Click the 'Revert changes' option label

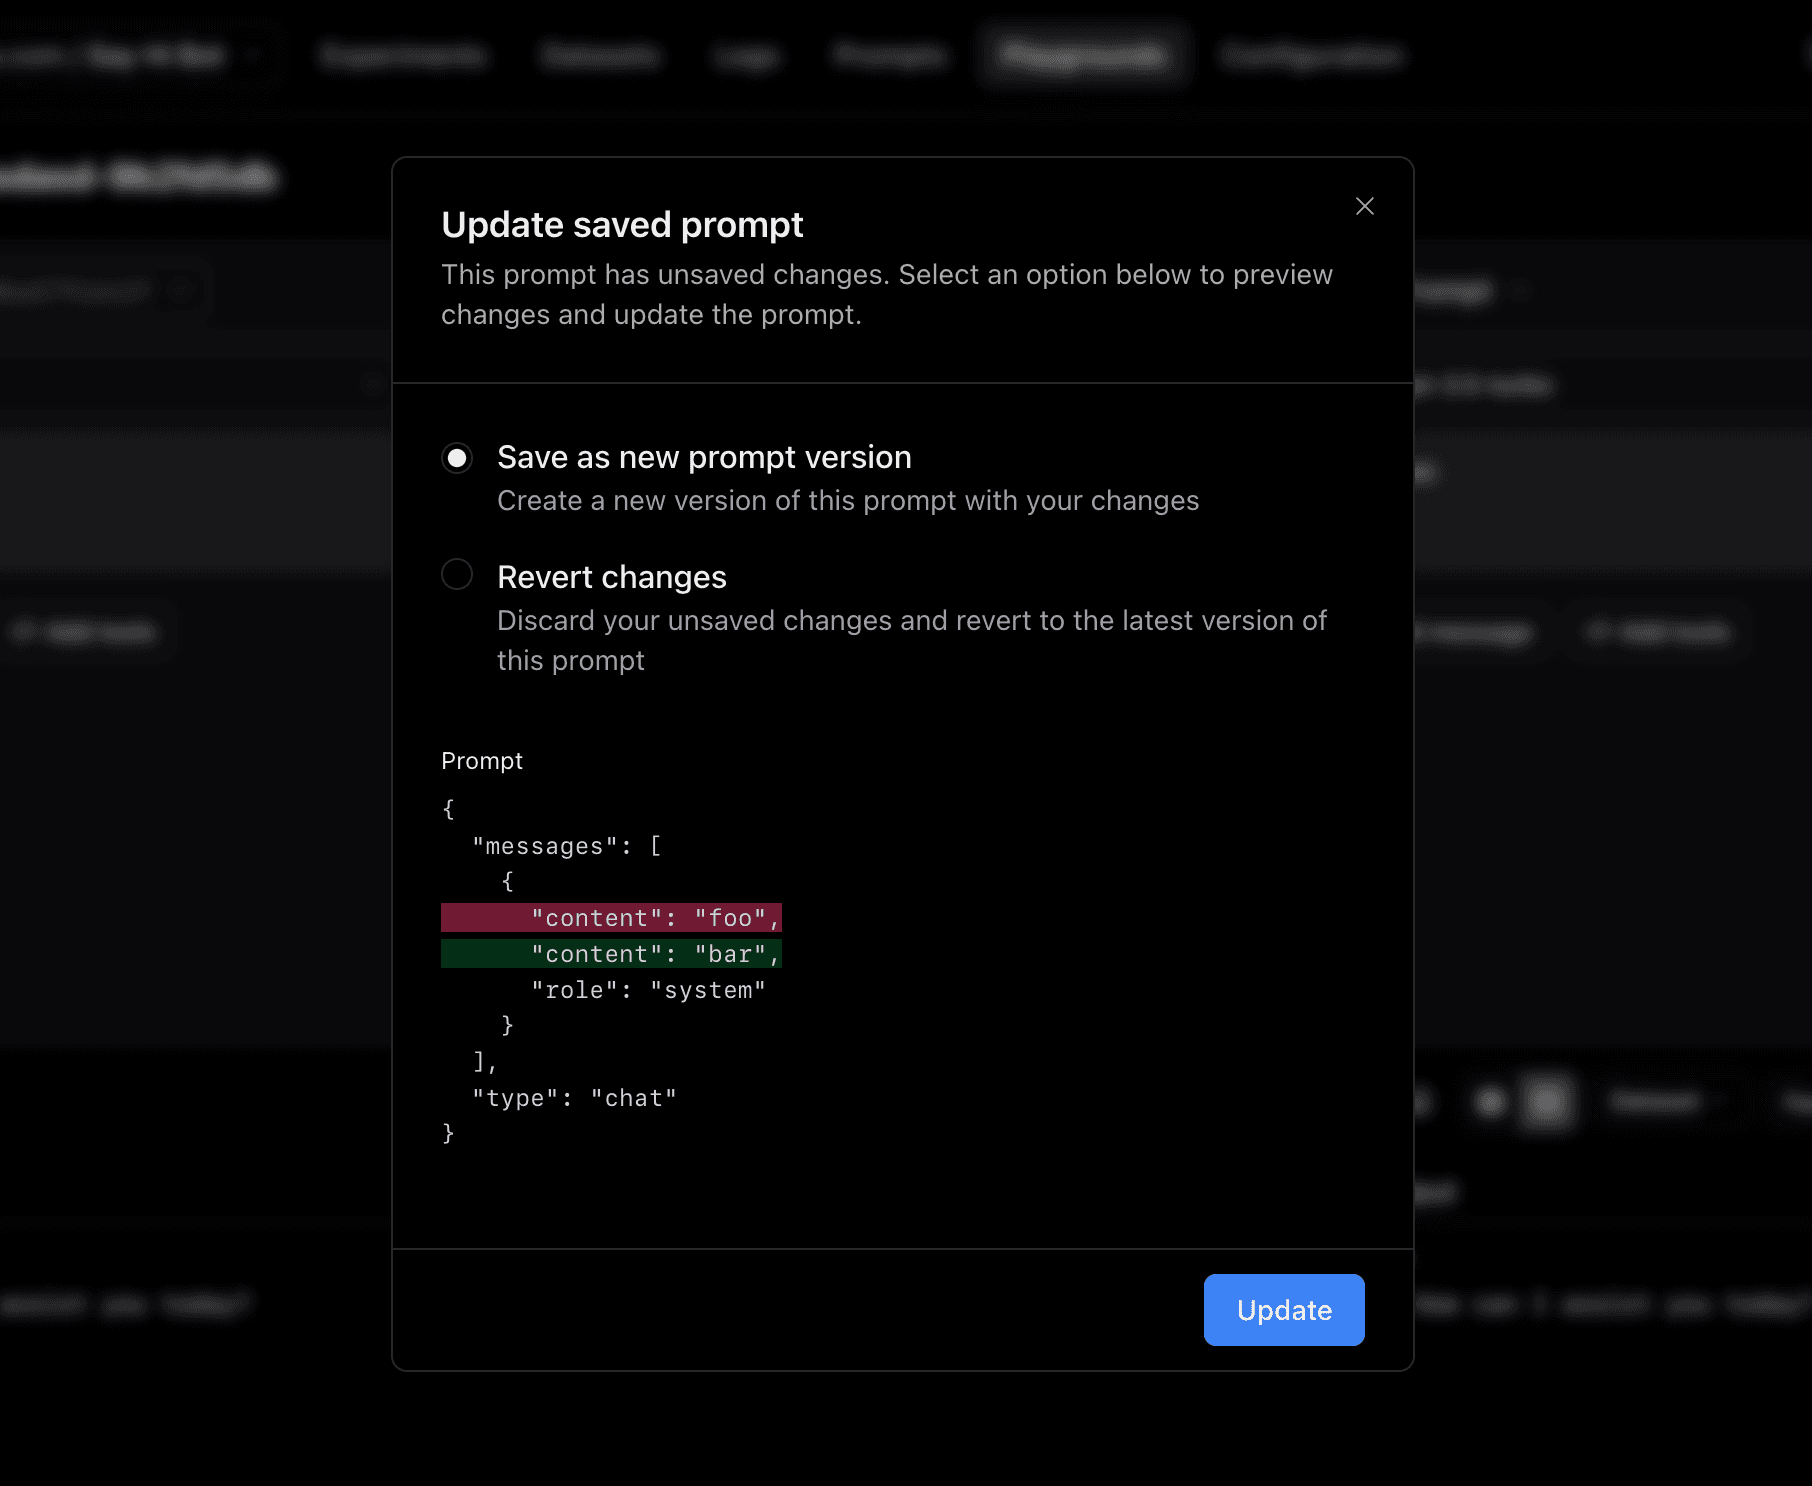611,578
